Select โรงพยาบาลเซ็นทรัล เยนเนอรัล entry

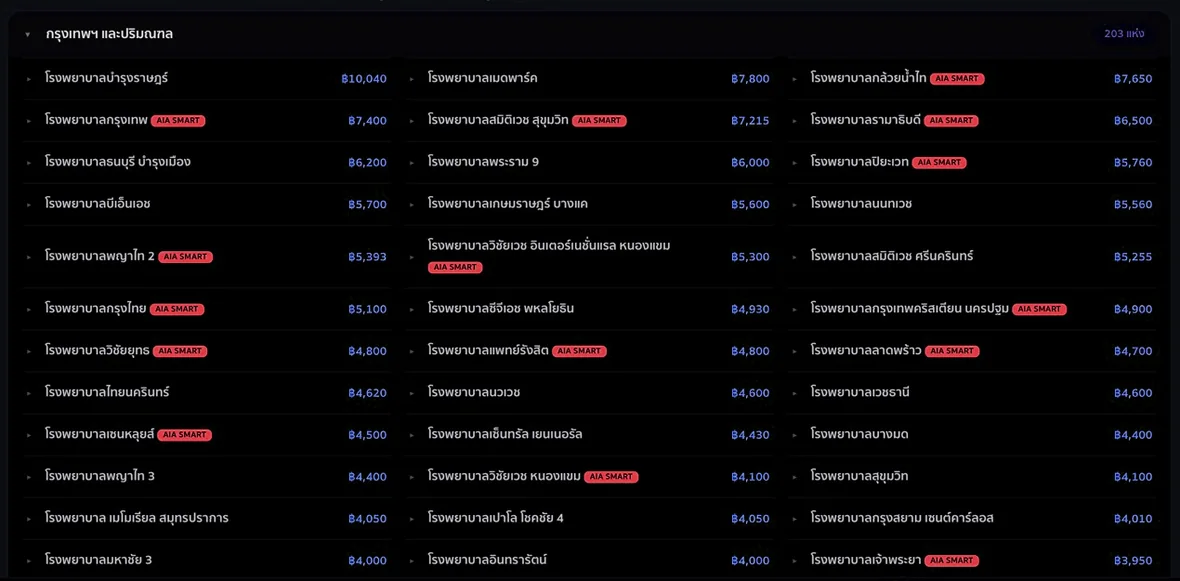coord(505,435)
